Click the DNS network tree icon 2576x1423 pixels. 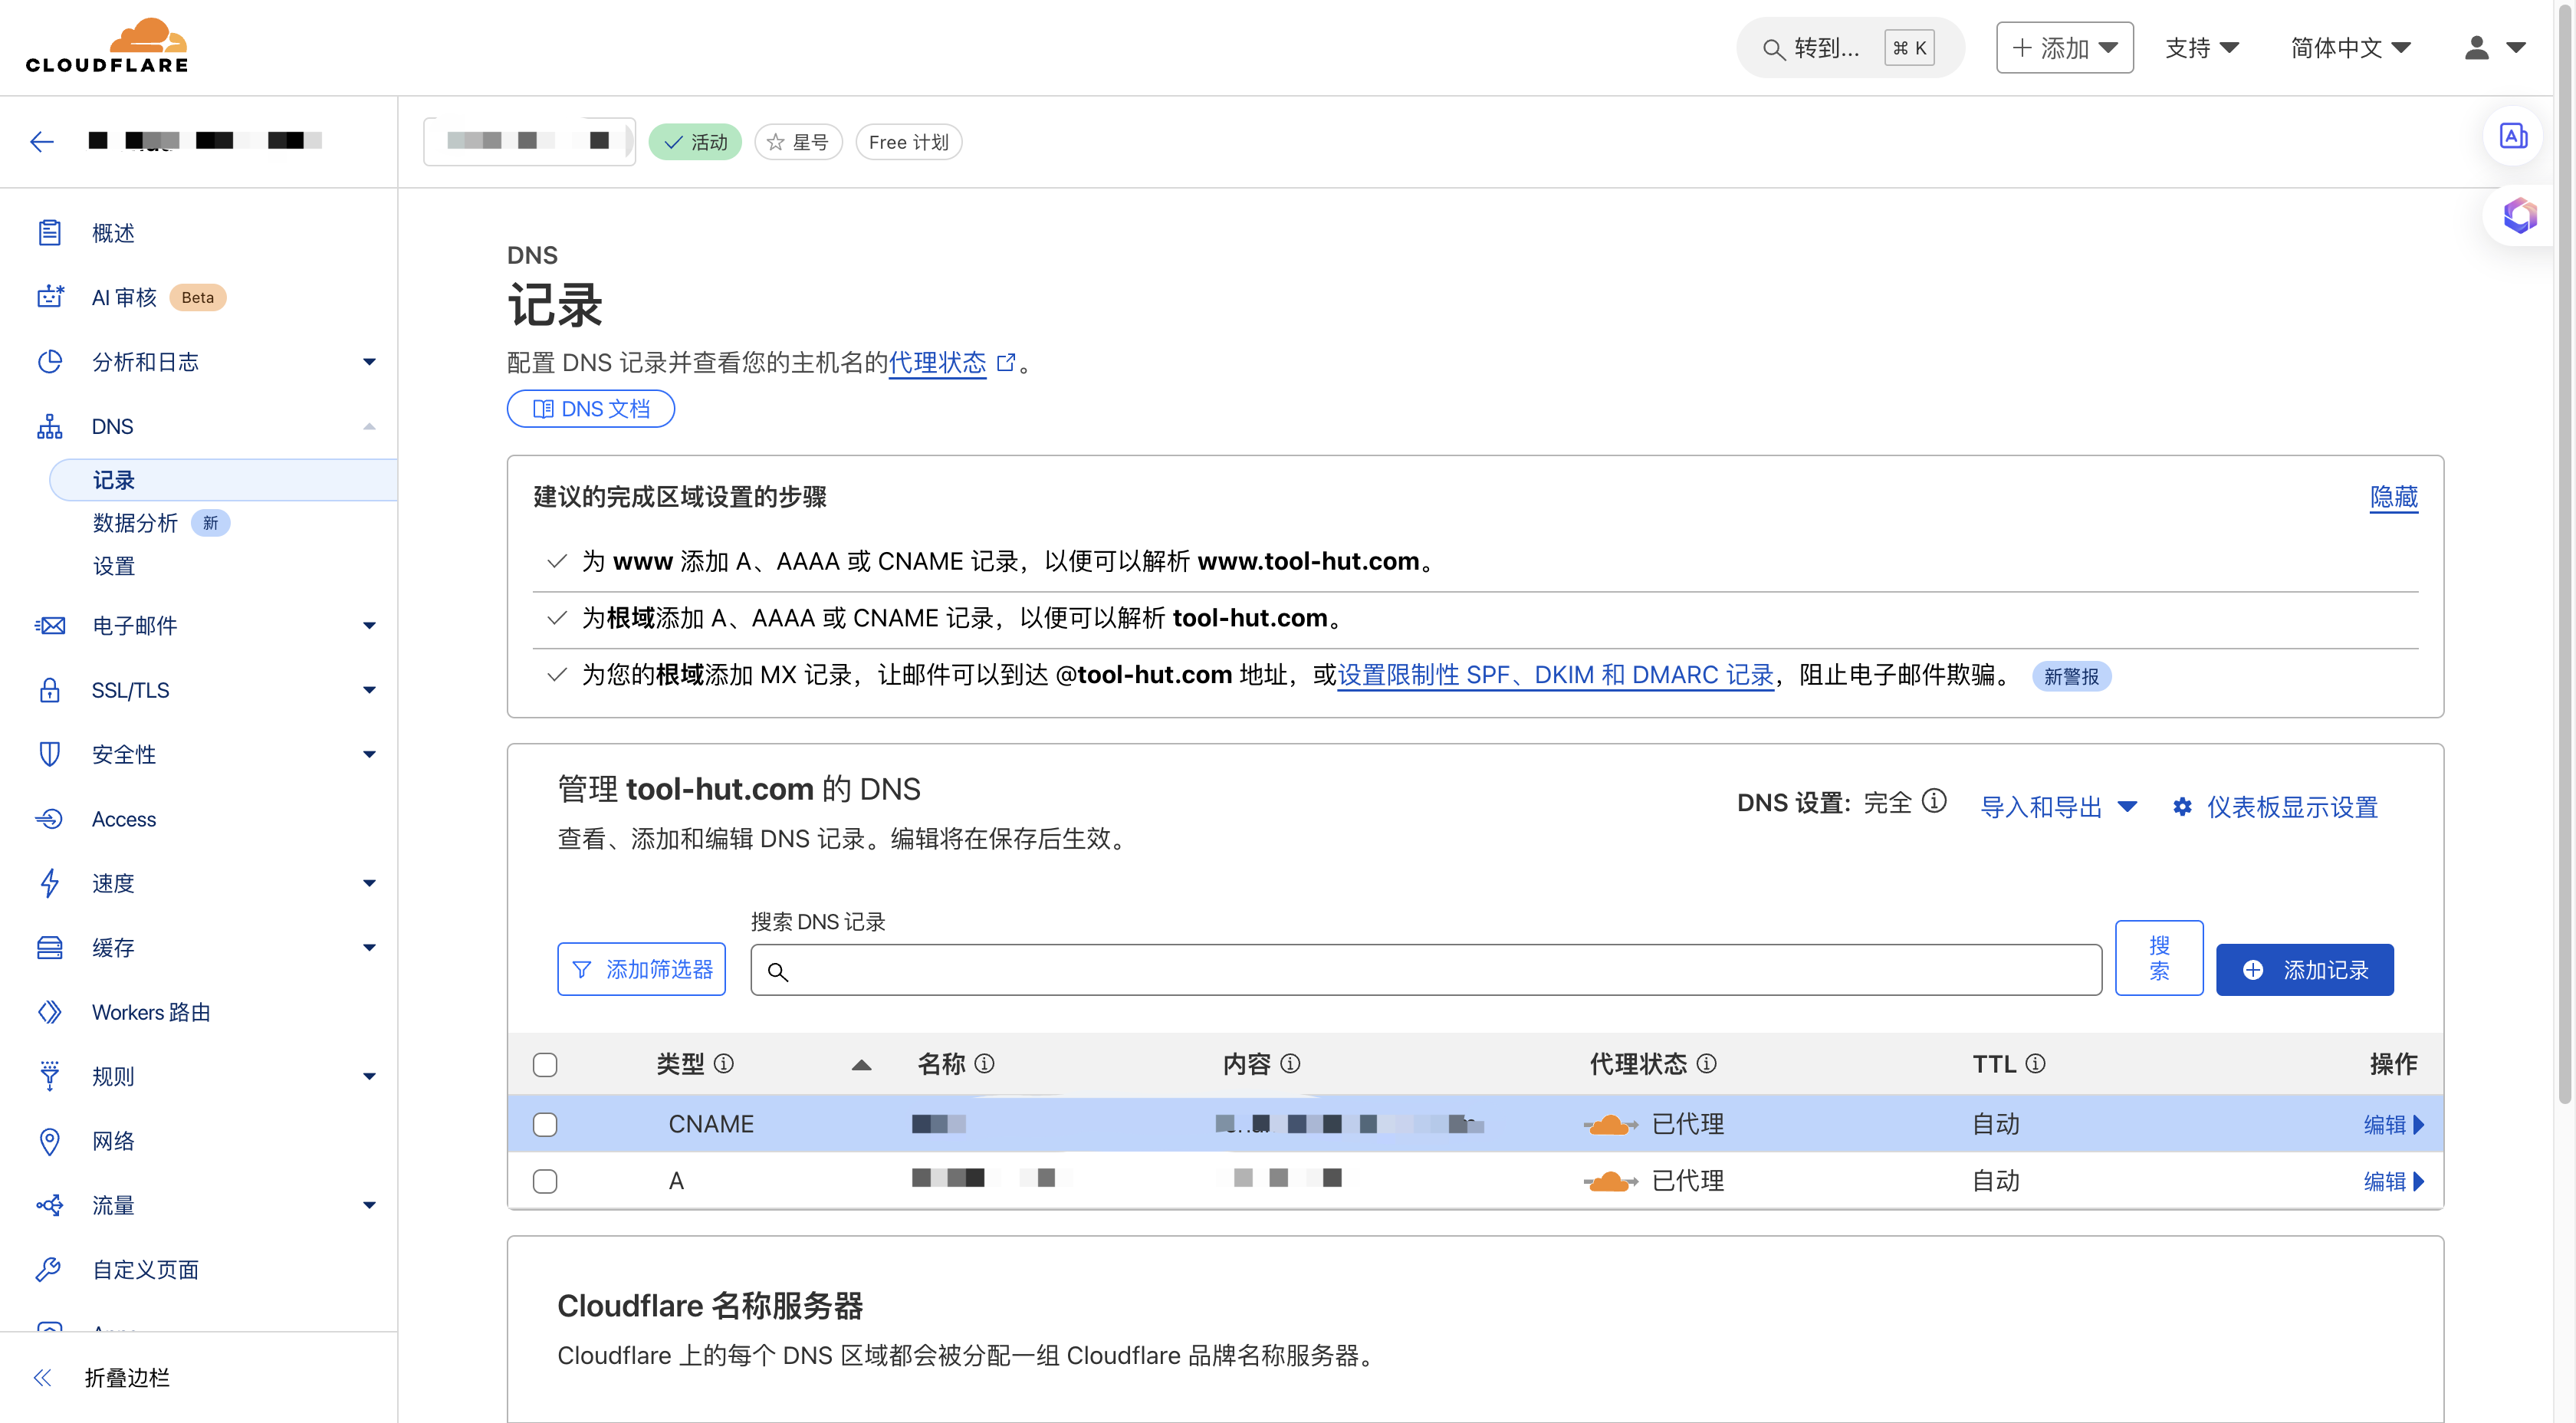50,426
